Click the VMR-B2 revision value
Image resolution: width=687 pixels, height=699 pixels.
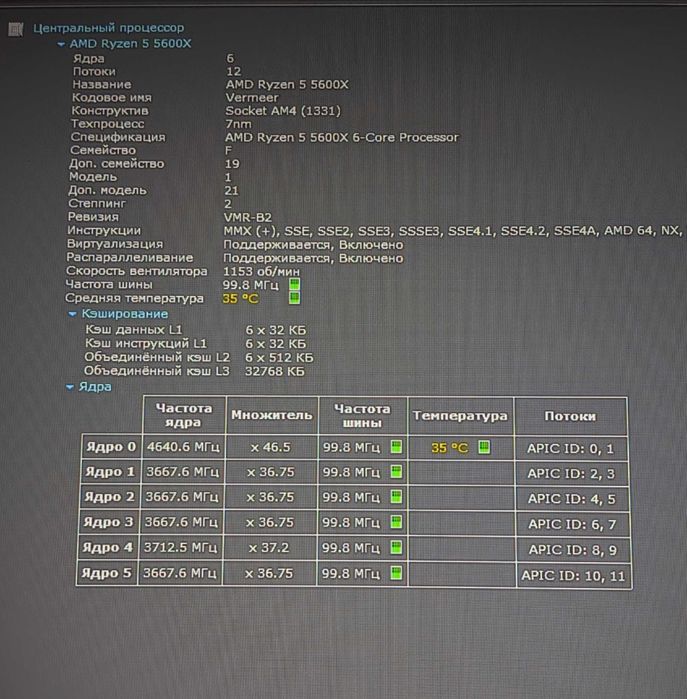pos(248,217)
